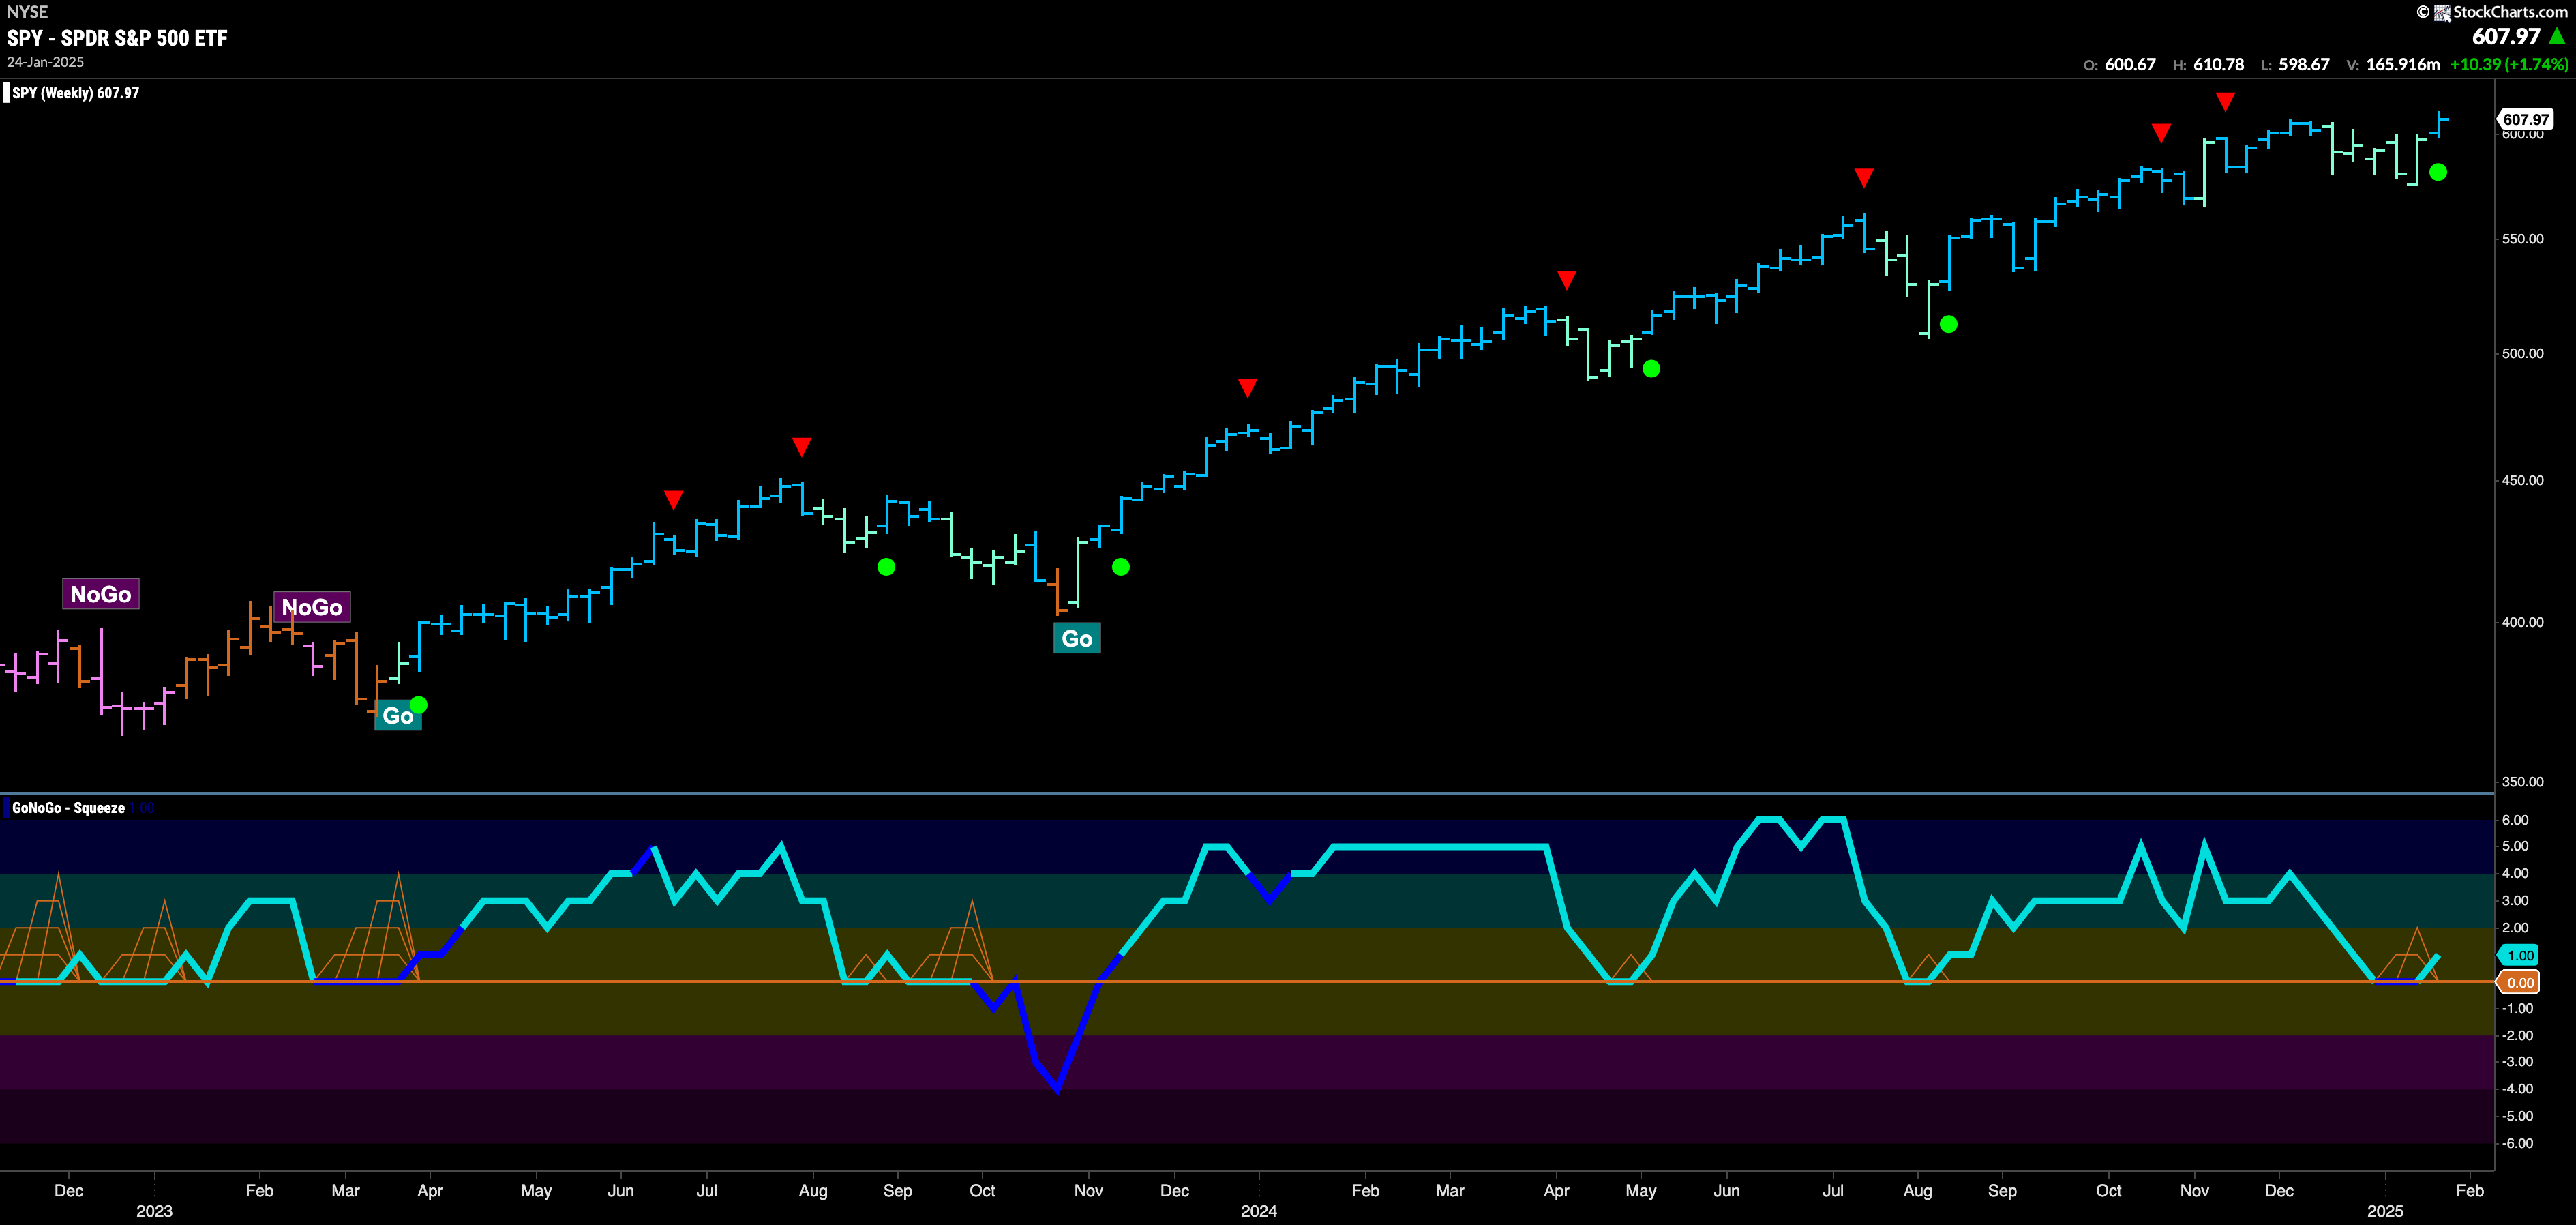Click the first purple NoGo label near December
2576x1225 pixels.
[101, 594]
